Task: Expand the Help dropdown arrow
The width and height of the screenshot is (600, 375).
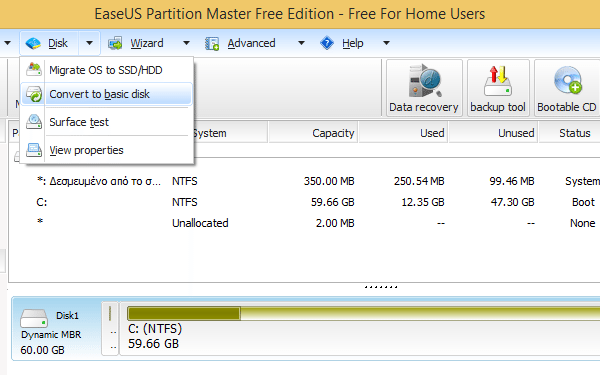Action: point(386,43)
